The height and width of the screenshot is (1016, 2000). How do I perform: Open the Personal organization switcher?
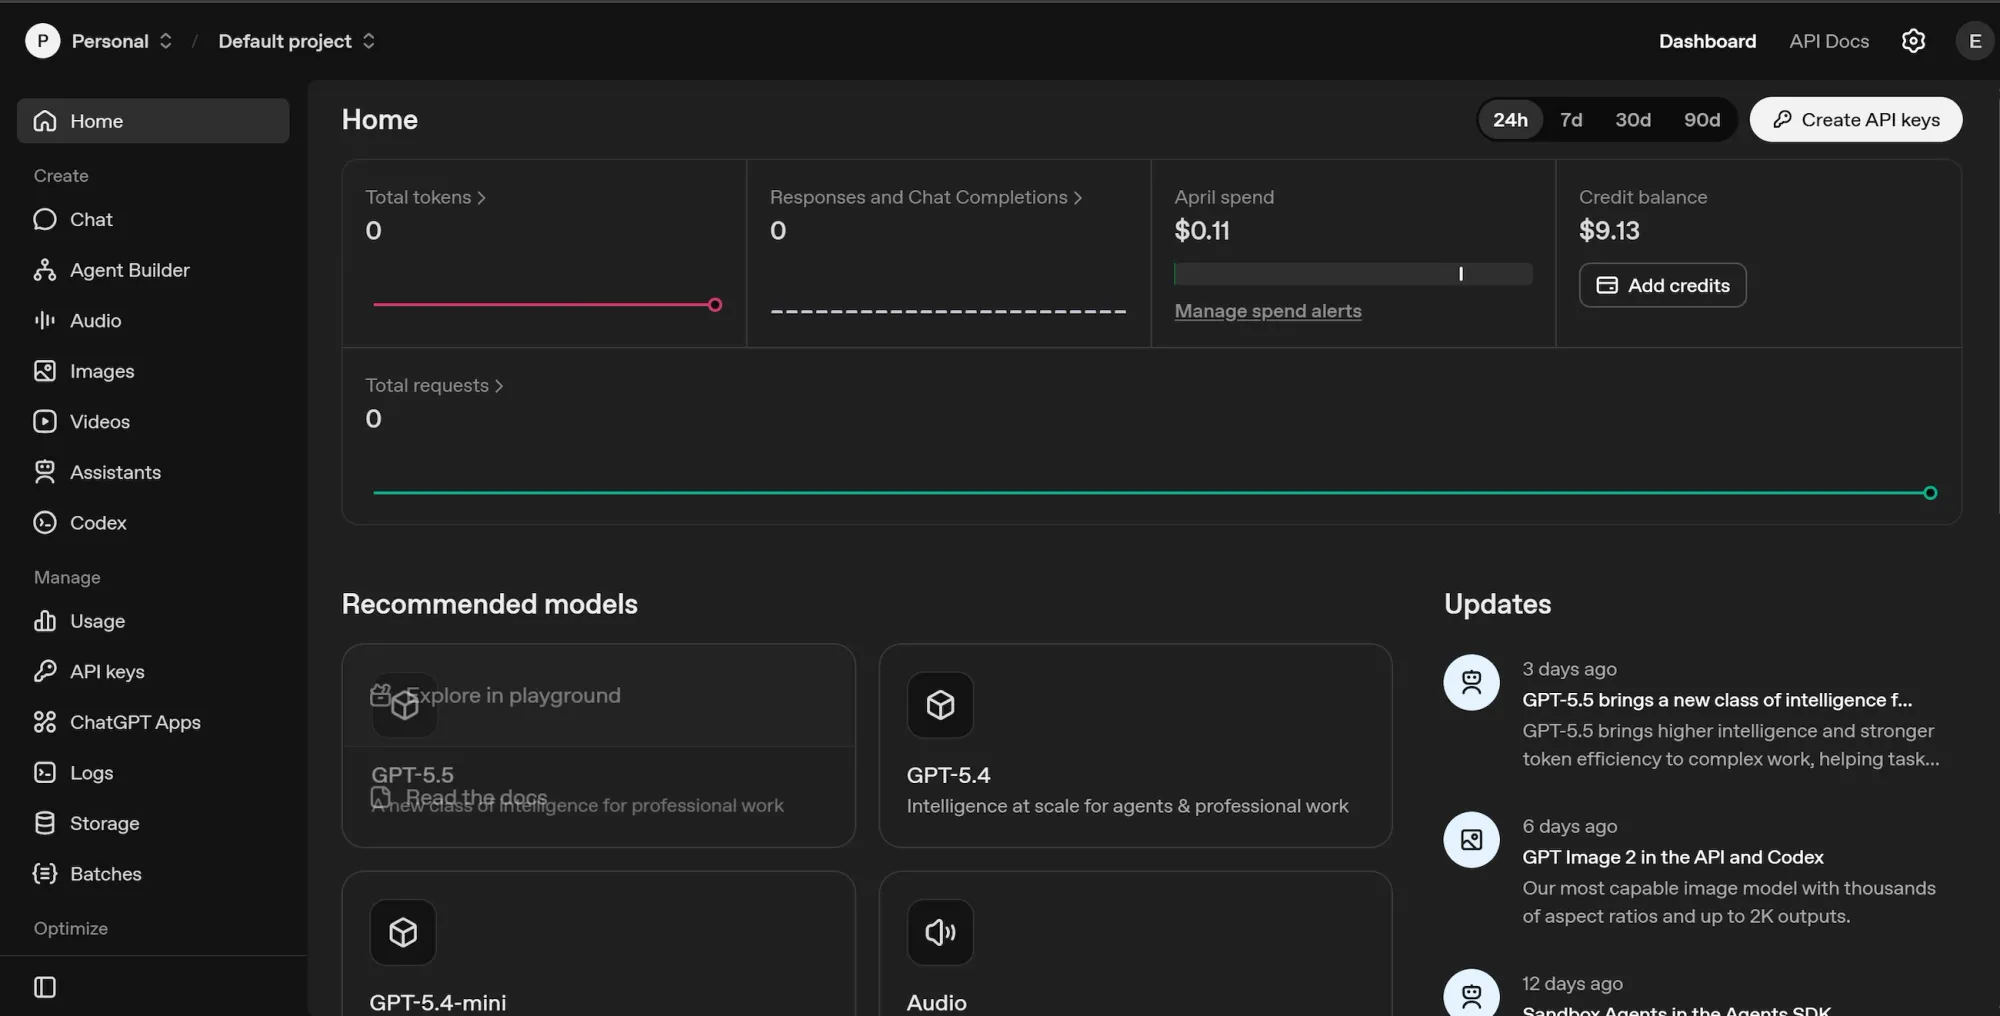click(122, 41)
